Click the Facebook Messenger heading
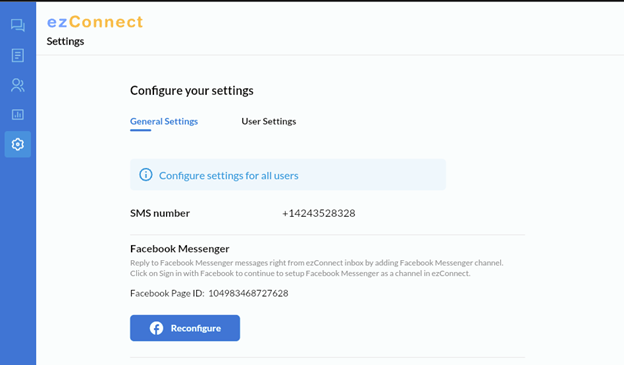 pyautogui.click(x=179, y=249)
